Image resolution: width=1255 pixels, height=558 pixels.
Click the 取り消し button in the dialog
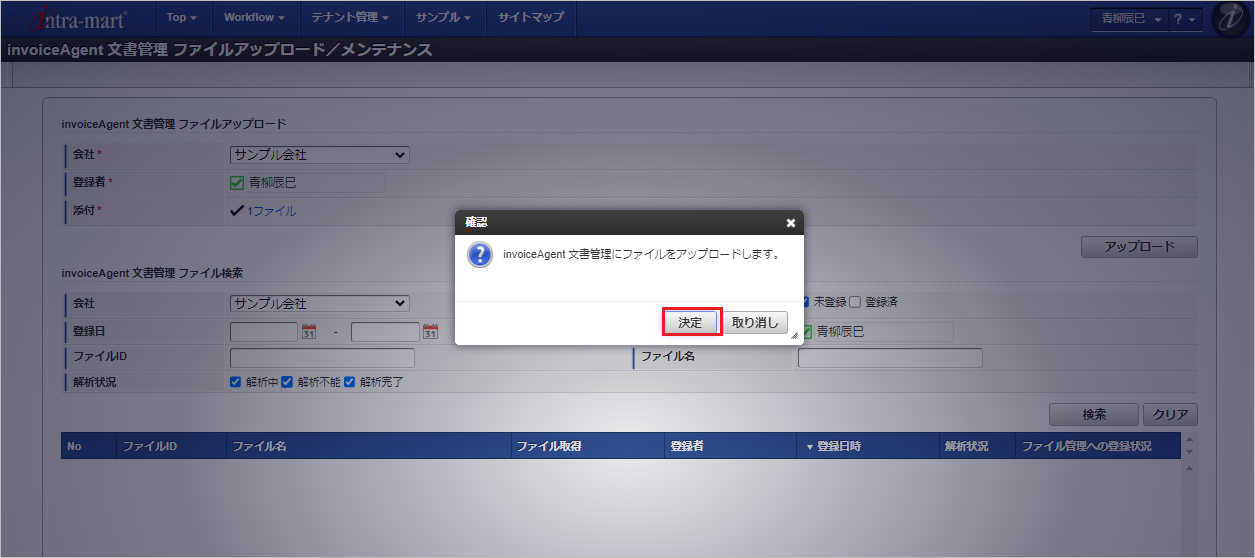tap(755, 323)
